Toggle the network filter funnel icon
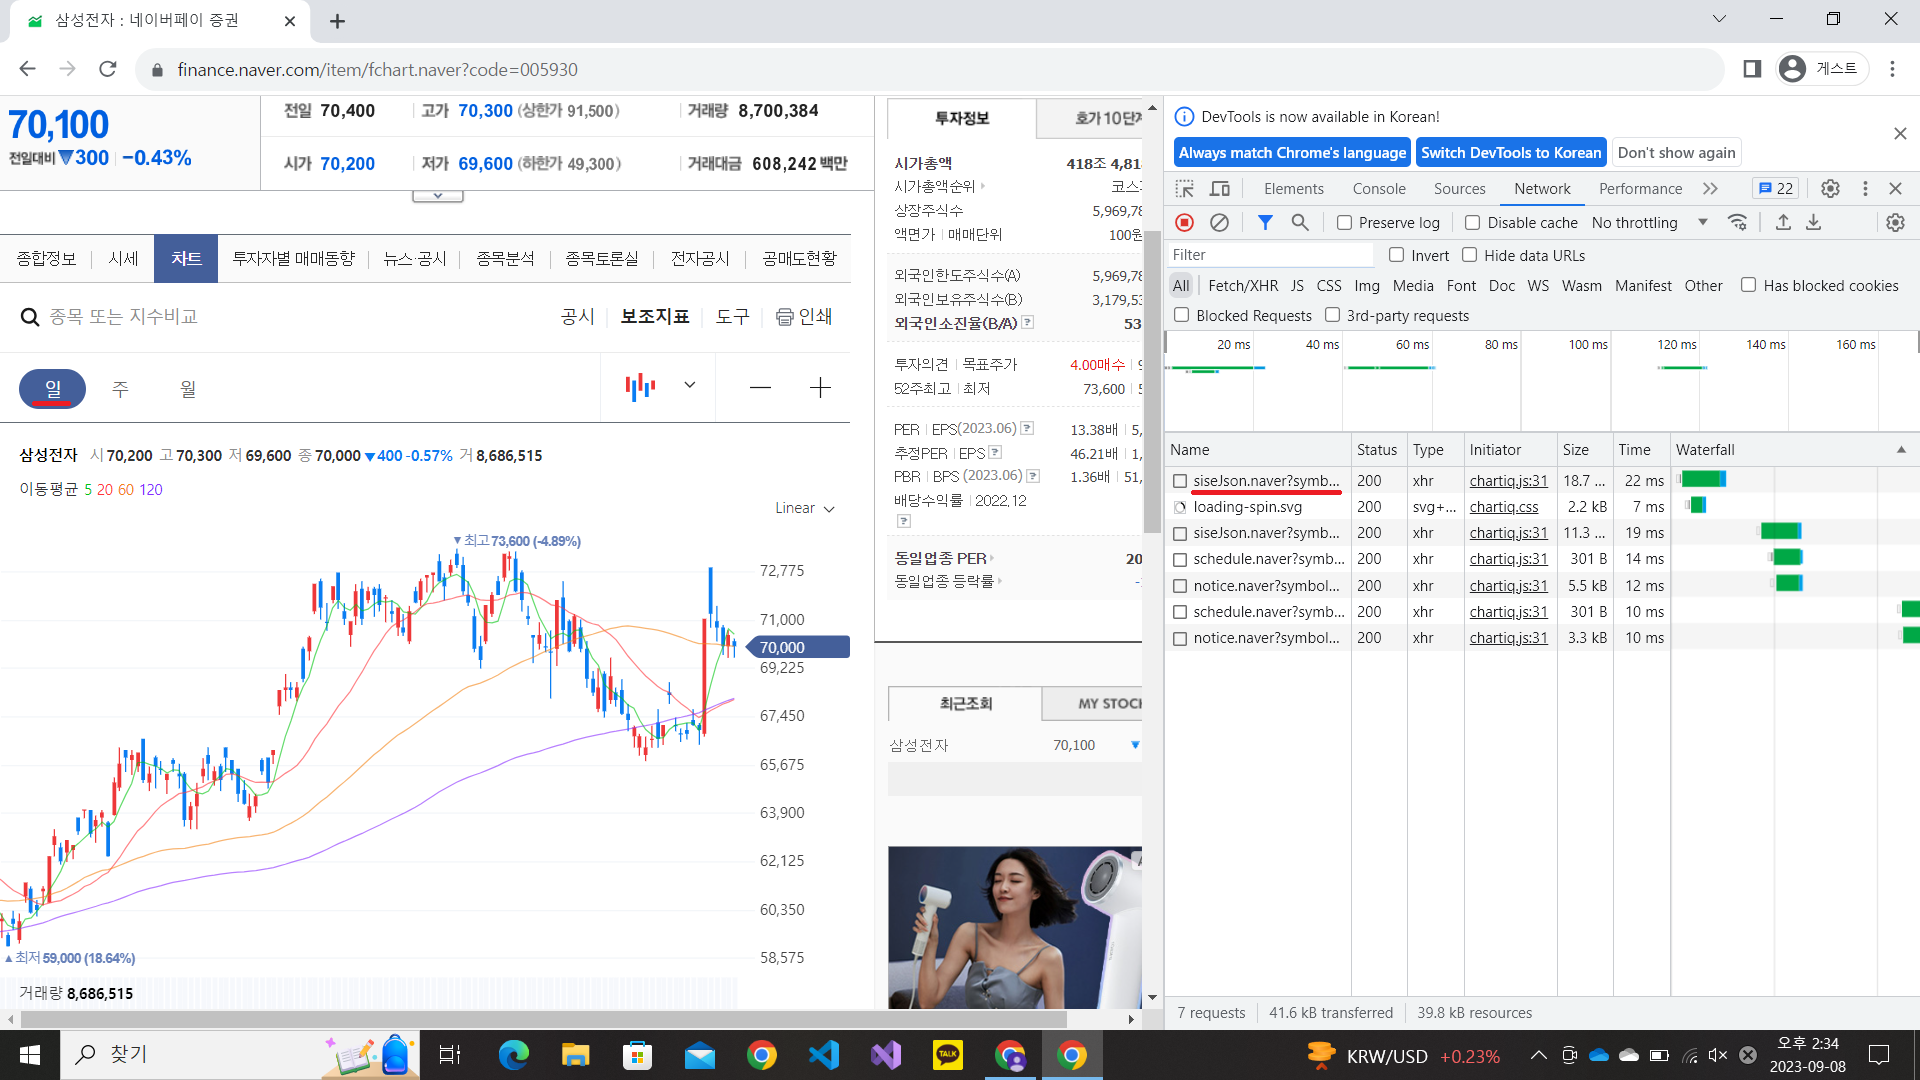This screenshot has height=1080, width=1920. 1265,222
